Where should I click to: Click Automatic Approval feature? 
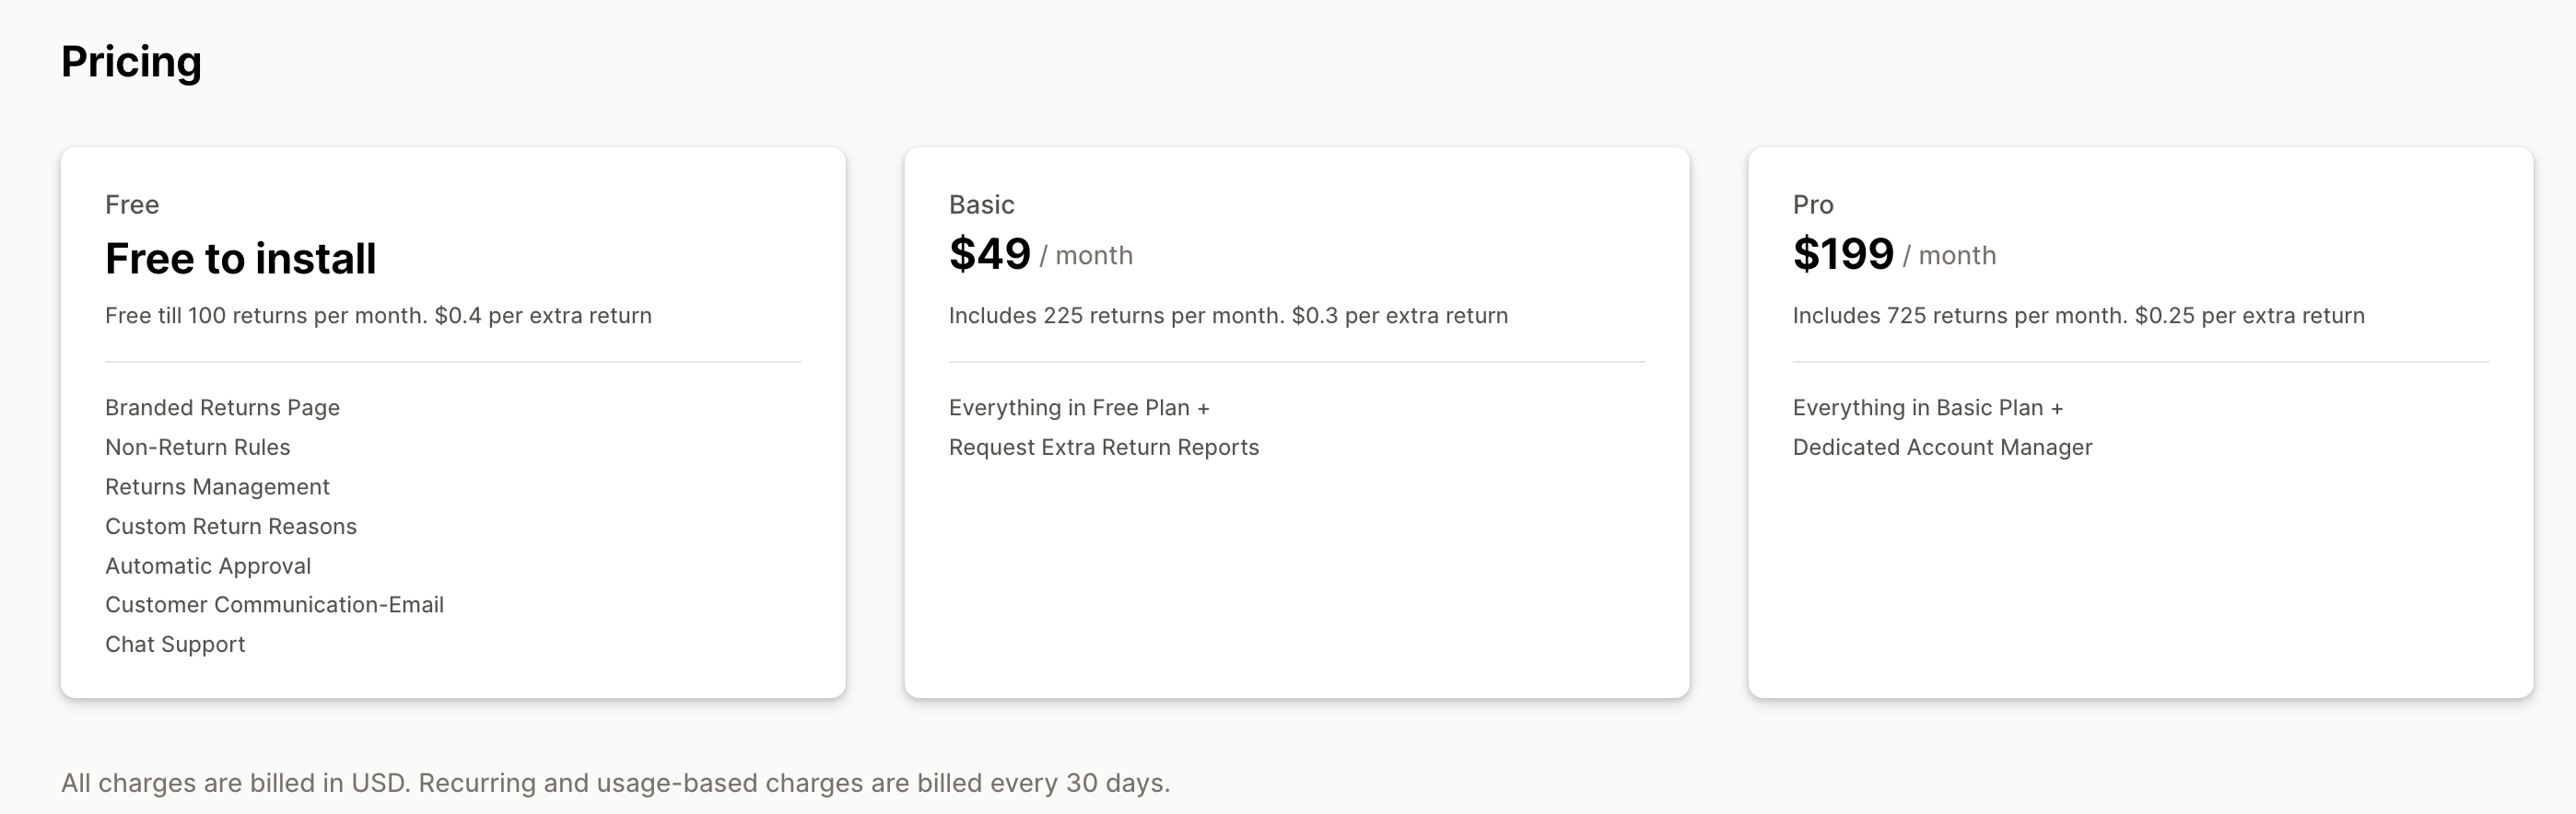point(208,566)
